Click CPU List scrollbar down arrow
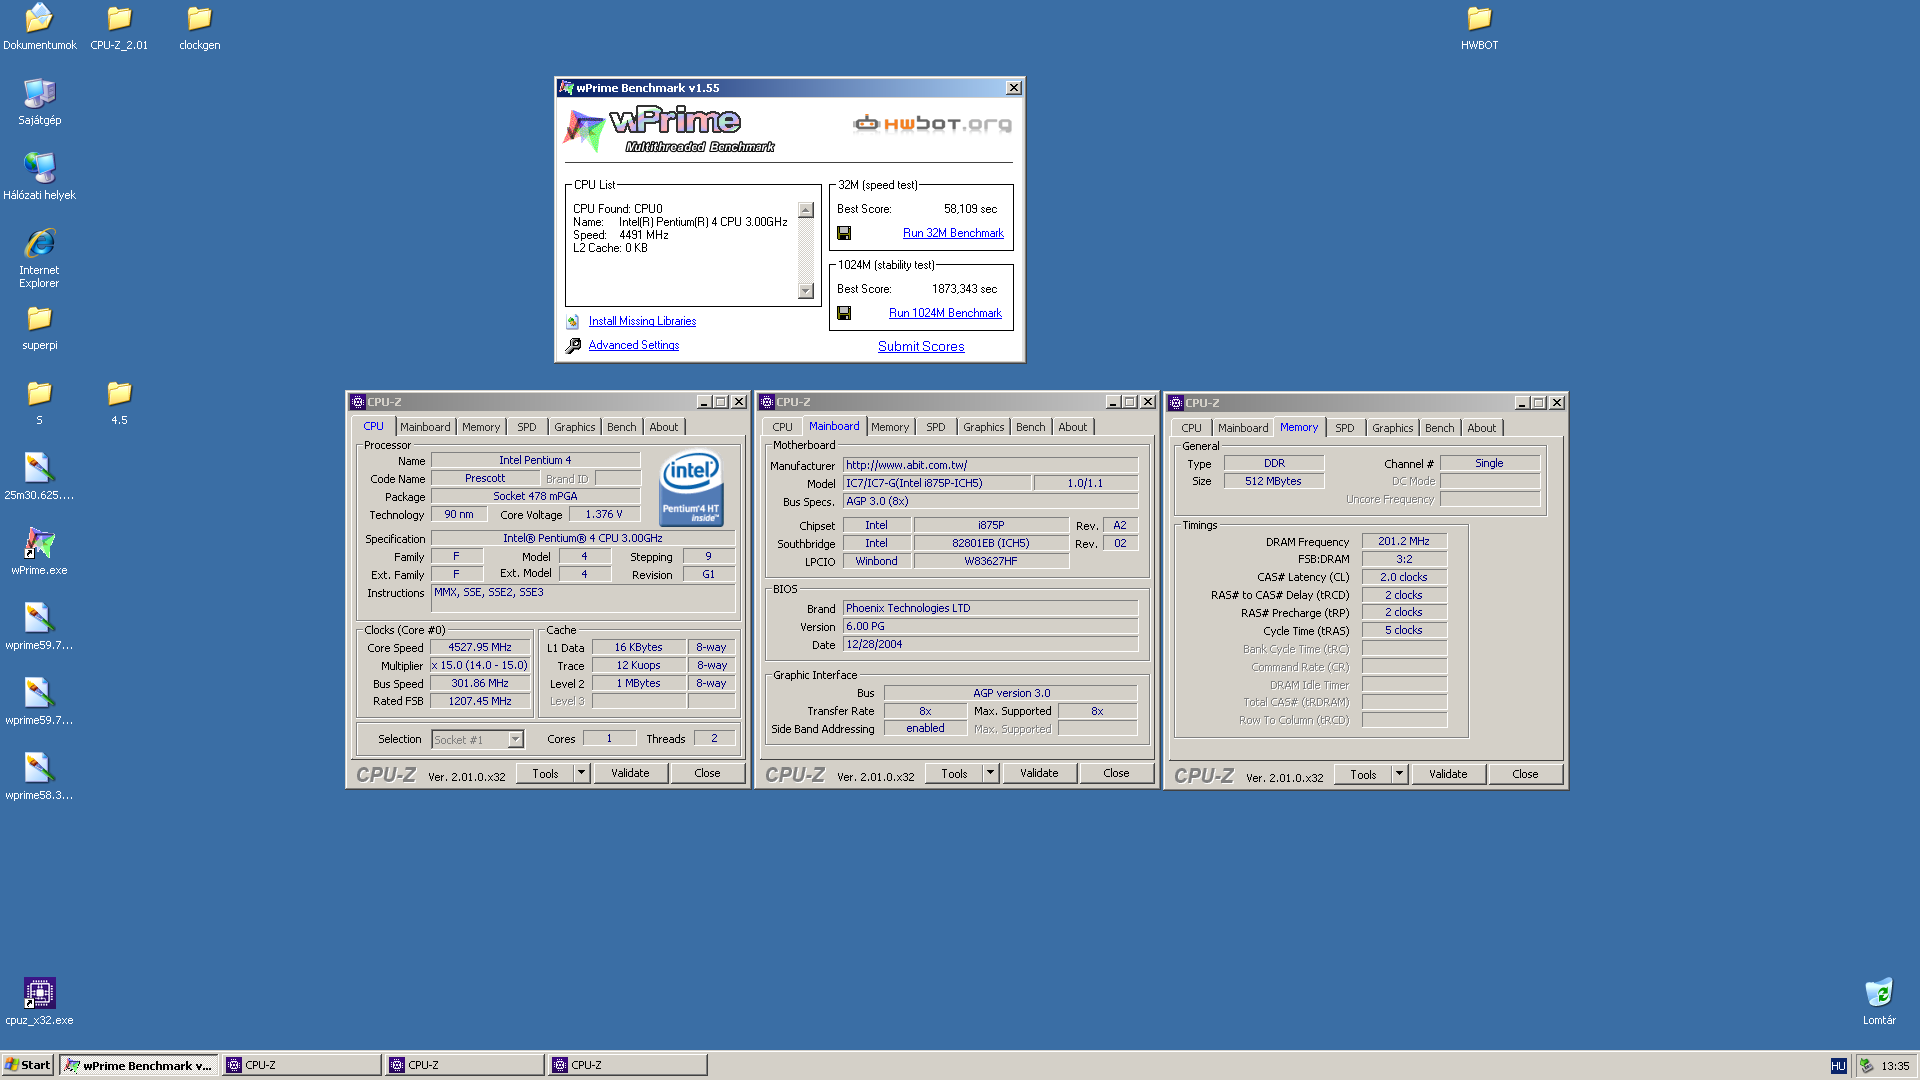Viewport: 1920px width, 1080px height. (x=806, y=291)
